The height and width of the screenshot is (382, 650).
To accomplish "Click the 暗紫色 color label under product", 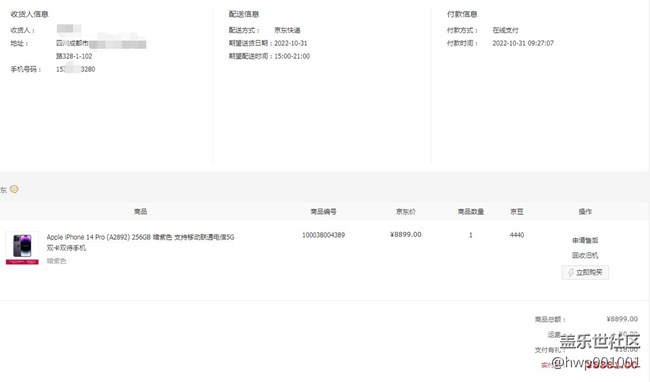I will coord(56,261).
